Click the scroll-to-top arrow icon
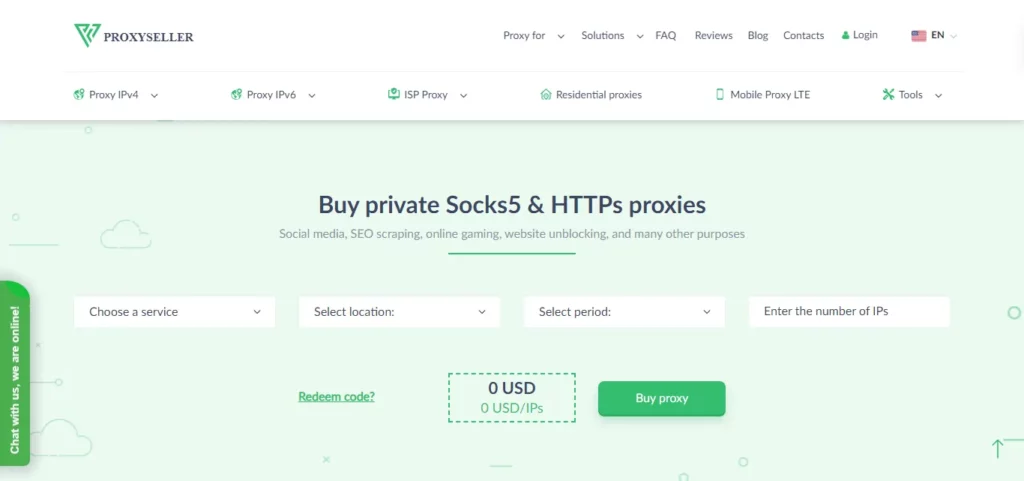The width and height of the screenshot is (1024, 481). click(997, 449)
